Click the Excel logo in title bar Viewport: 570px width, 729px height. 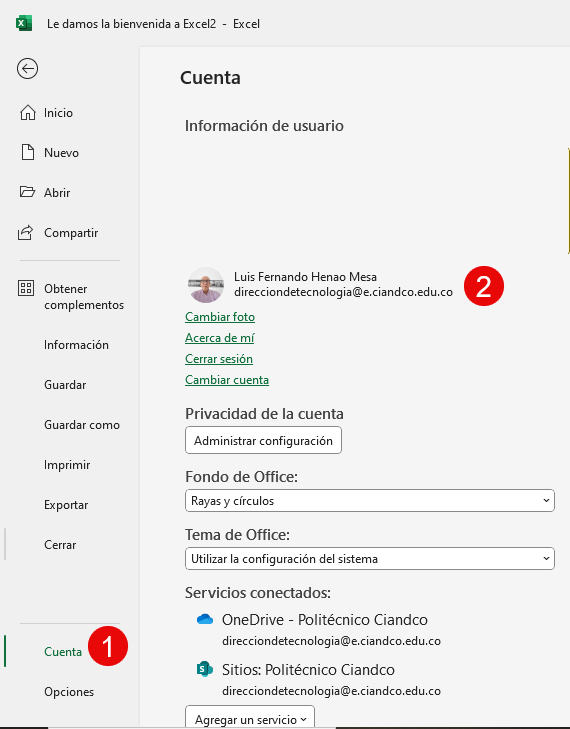(x=24, y=23)
